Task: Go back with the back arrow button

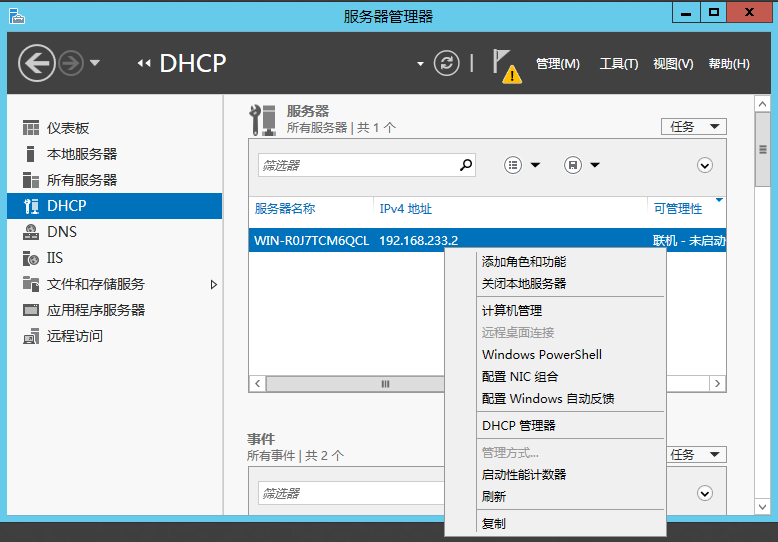Action: tap(37, 63)
